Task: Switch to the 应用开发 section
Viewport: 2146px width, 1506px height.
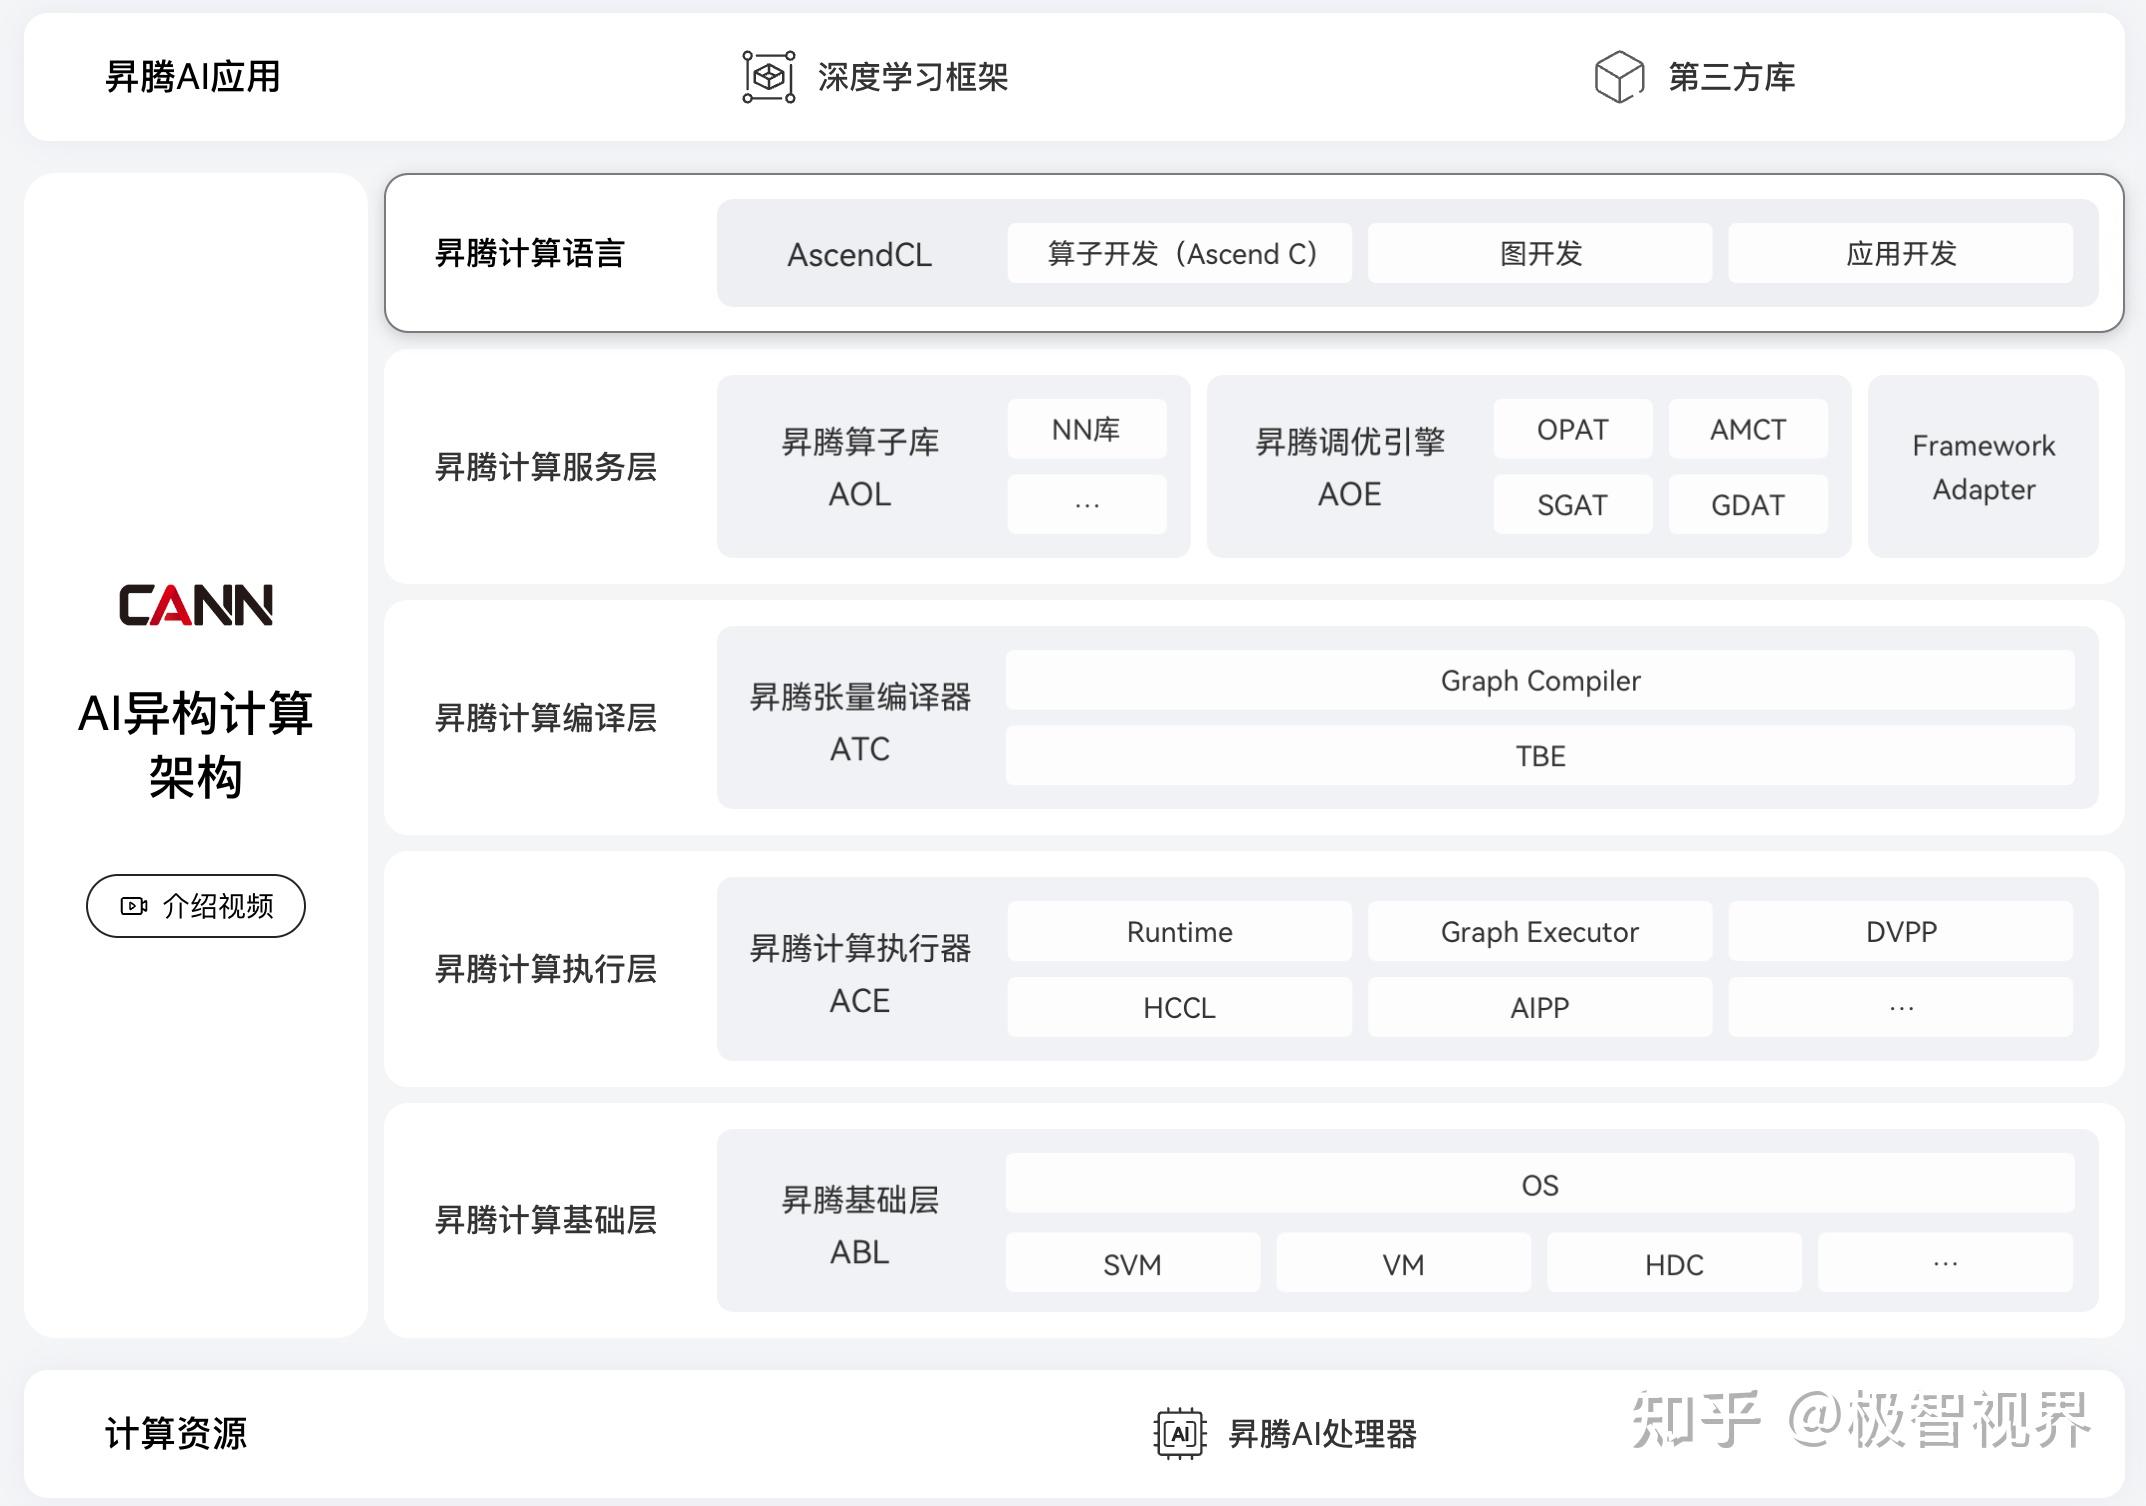Action: coord(1903,254)
